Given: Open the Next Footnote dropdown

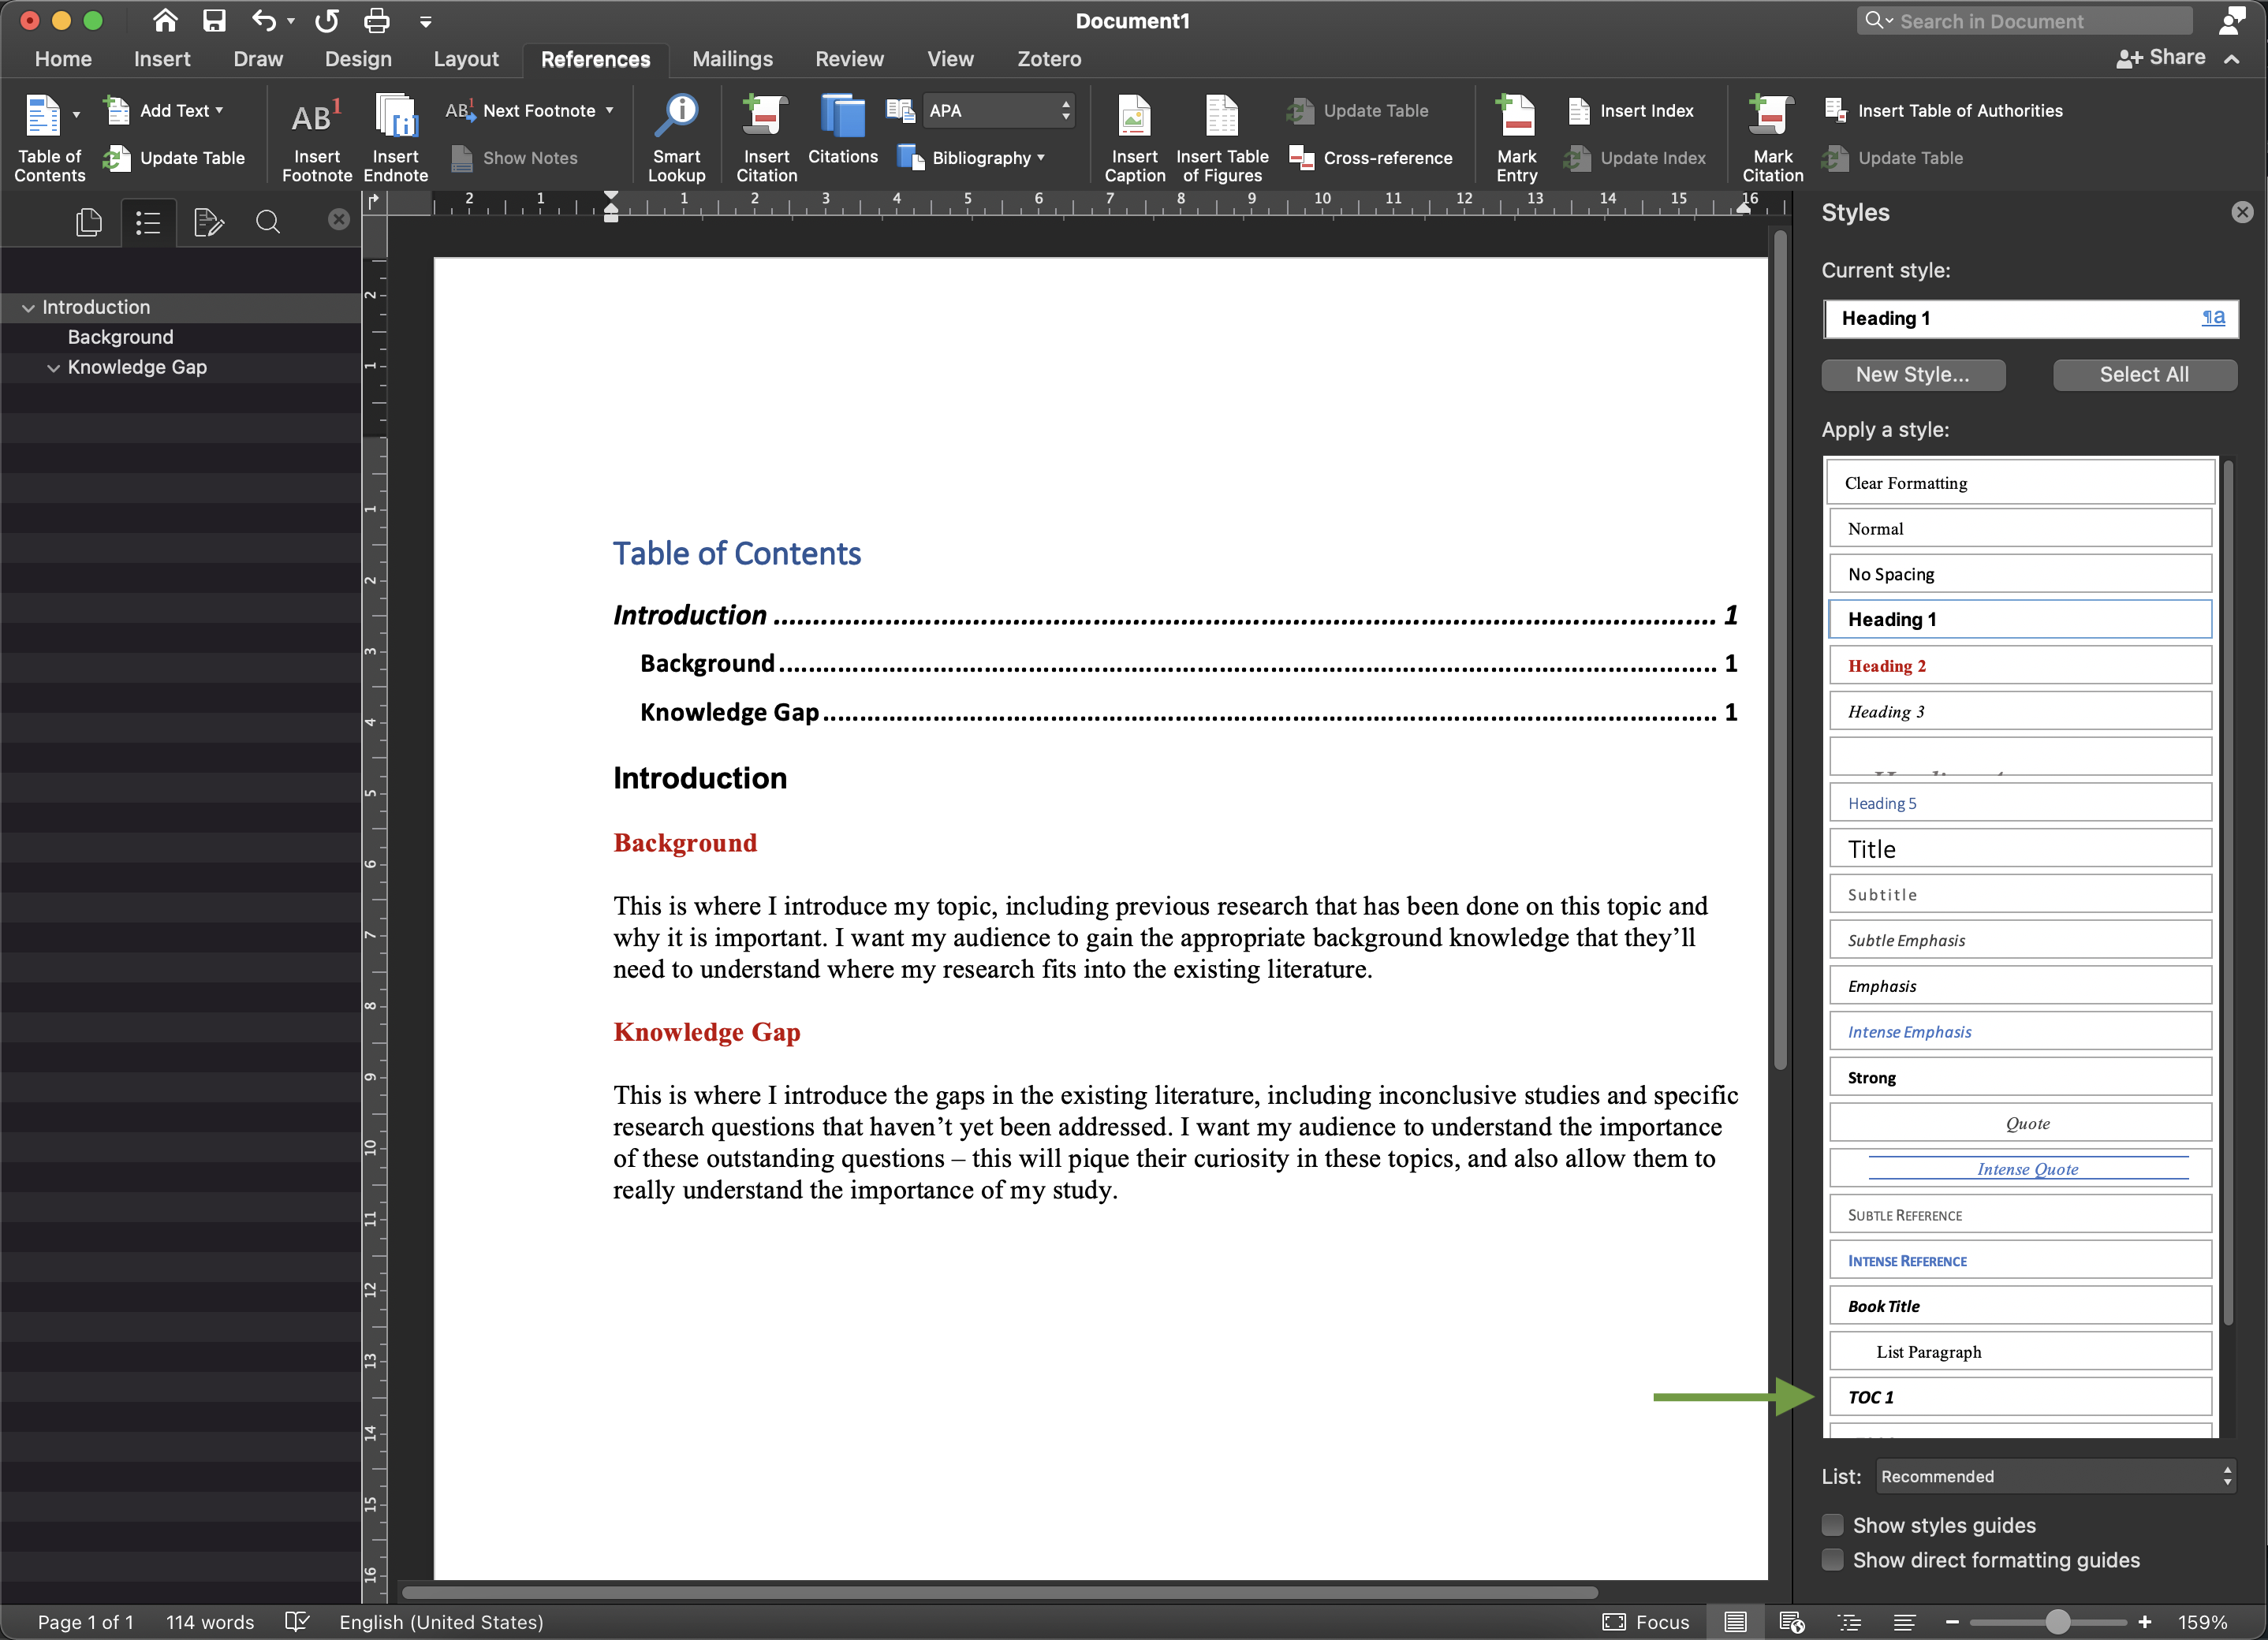Looking at the screenshot, I should click(609, 110).
